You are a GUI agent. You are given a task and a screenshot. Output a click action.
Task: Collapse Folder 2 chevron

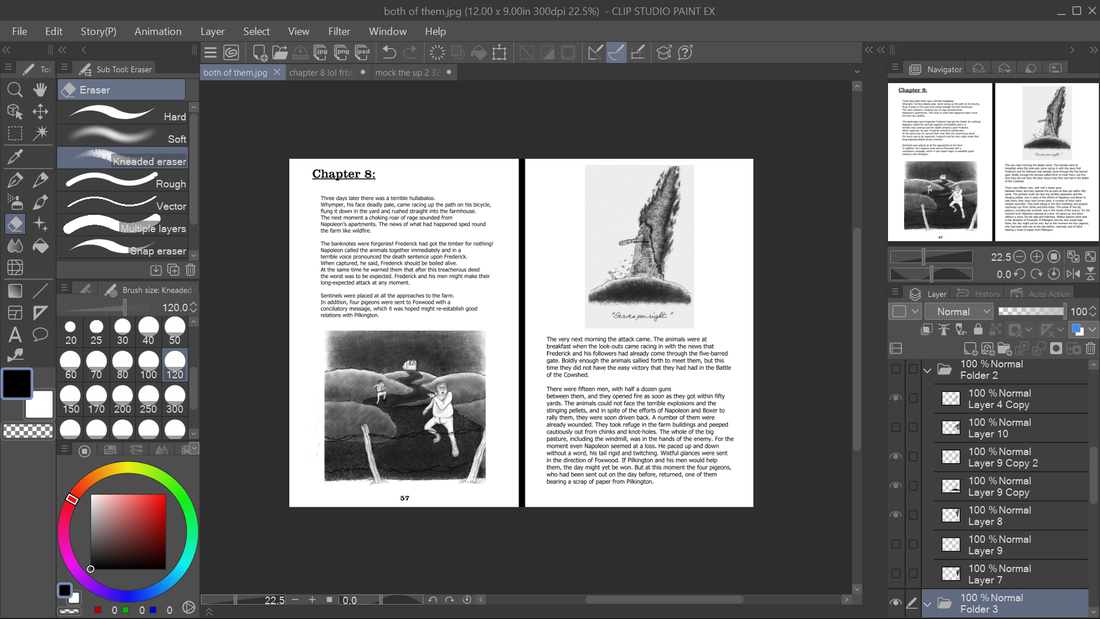pyautogui.click(x=927, y=370)
